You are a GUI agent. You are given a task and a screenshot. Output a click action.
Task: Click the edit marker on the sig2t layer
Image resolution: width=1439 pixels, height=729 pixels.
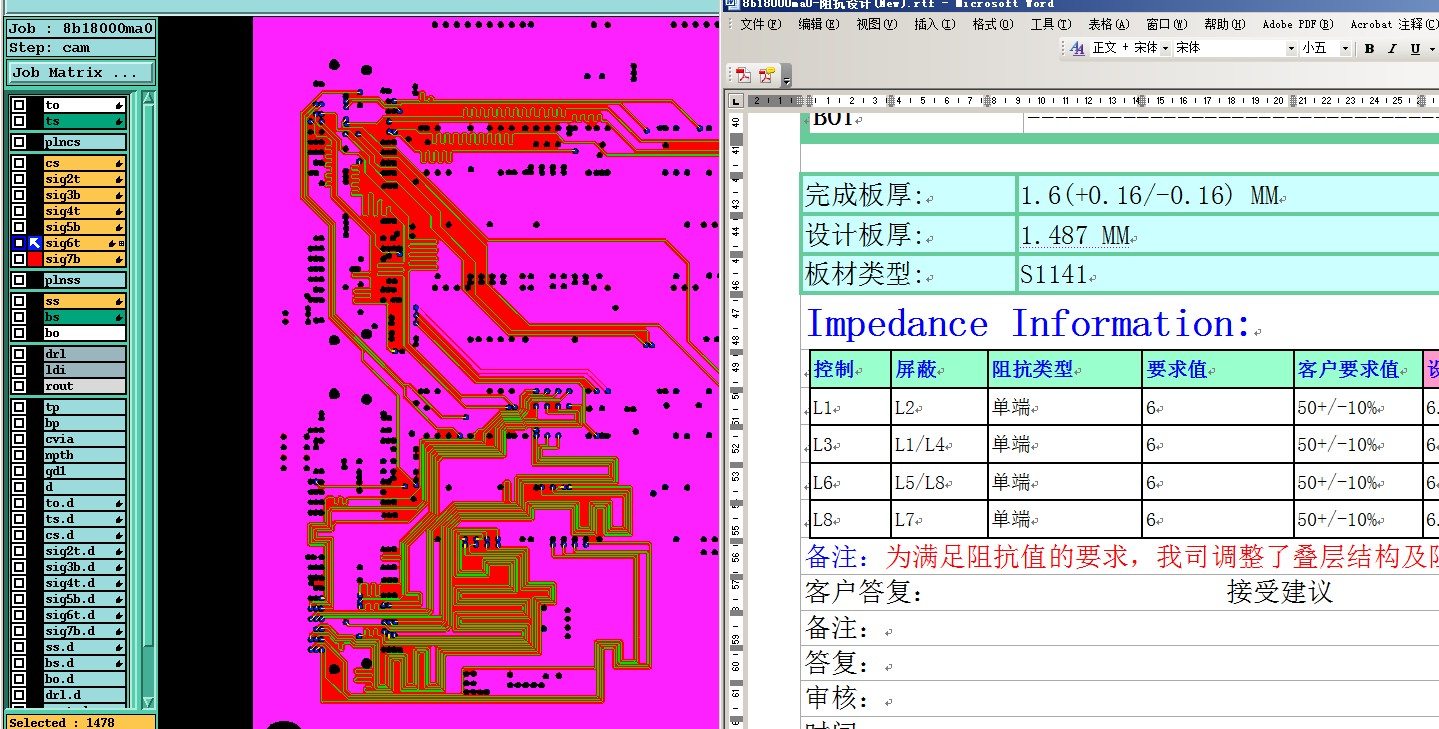pyautogui.click(x=119, y=179)
